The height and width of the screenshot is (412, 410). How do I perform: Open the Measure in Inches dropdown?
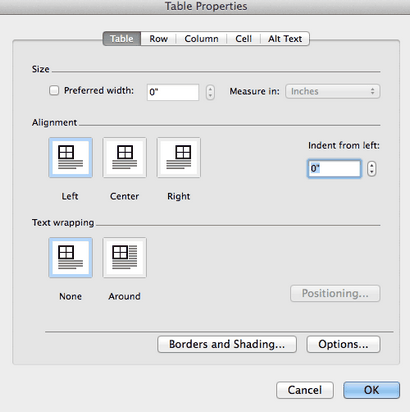pos(333,91)
